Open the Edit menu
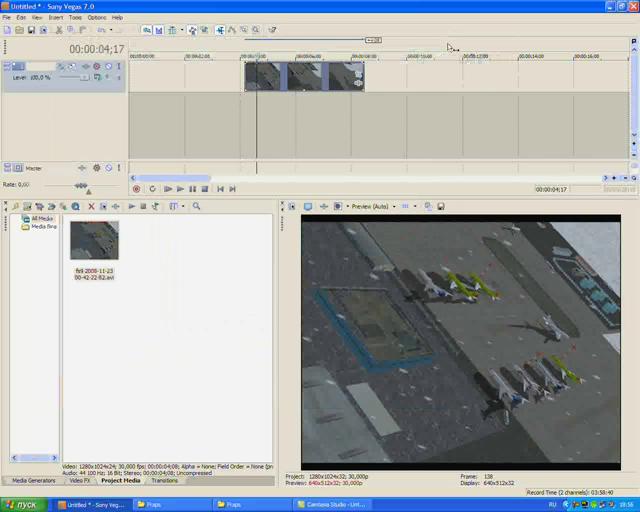Screen dimensions: 640x512 (x=21, y=18)
